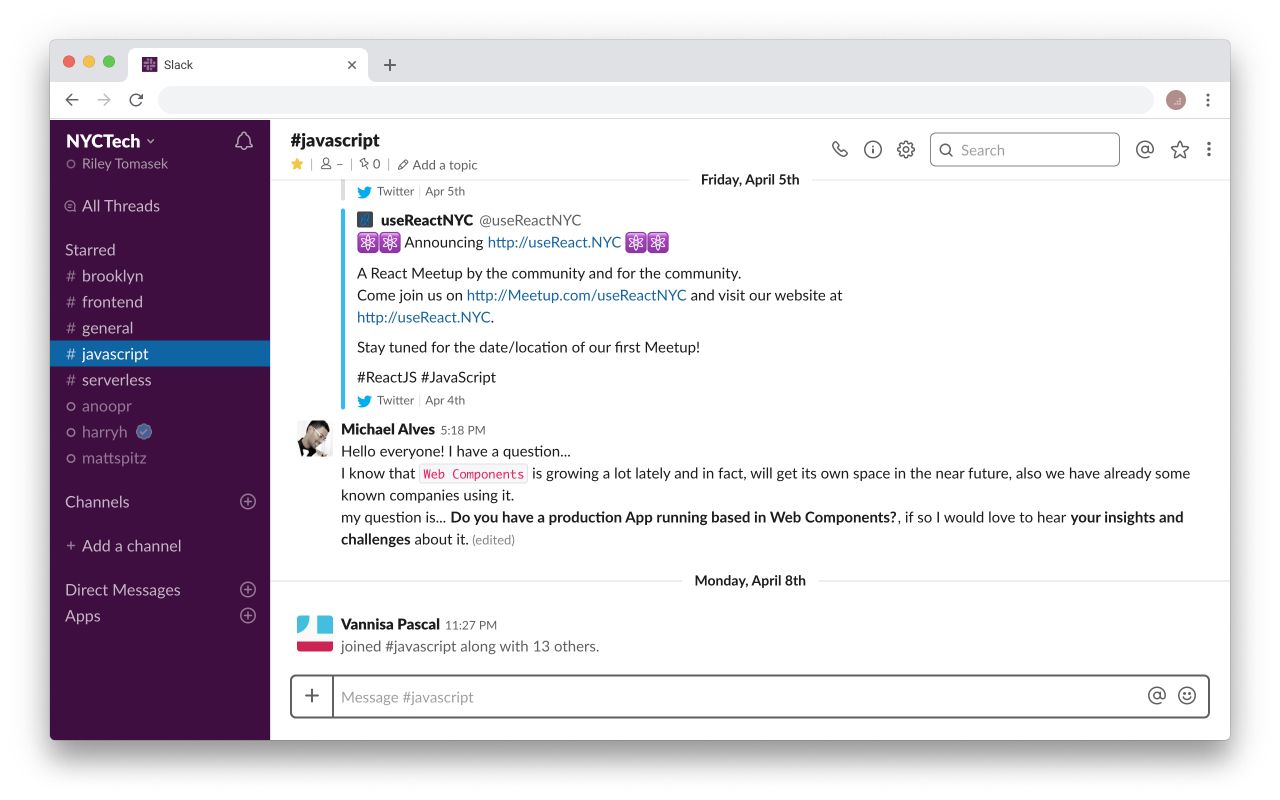
Task: Open the browser options three-dot menu
Action: [1208, 100]
